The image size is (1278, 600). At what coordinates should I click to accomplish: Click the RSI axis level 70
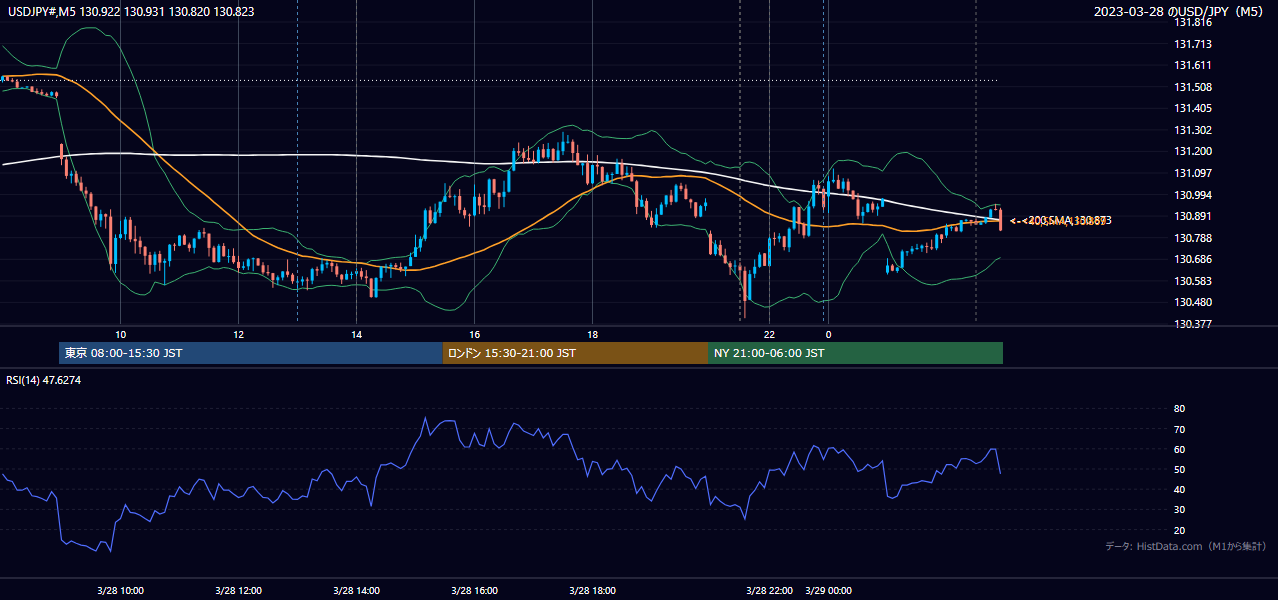click(x=1179, y=429)
